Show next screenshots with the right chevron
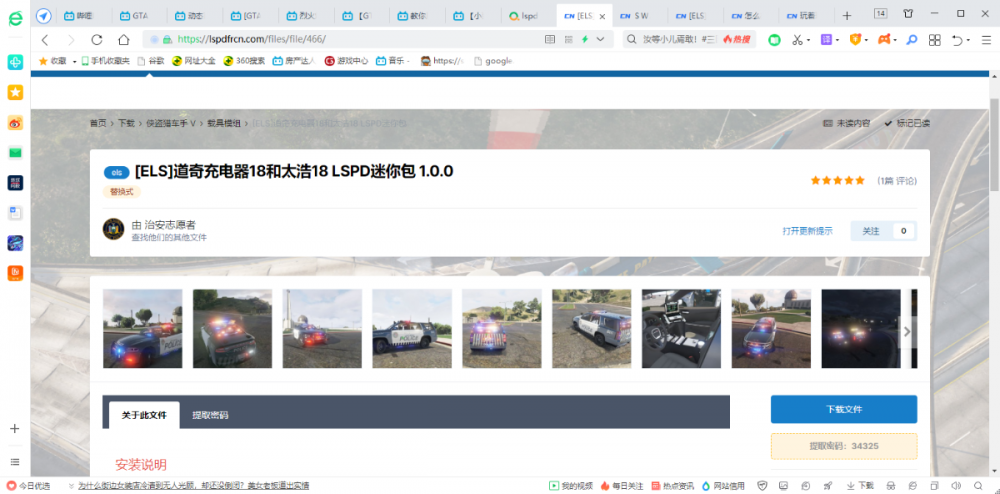 point(908,331)
